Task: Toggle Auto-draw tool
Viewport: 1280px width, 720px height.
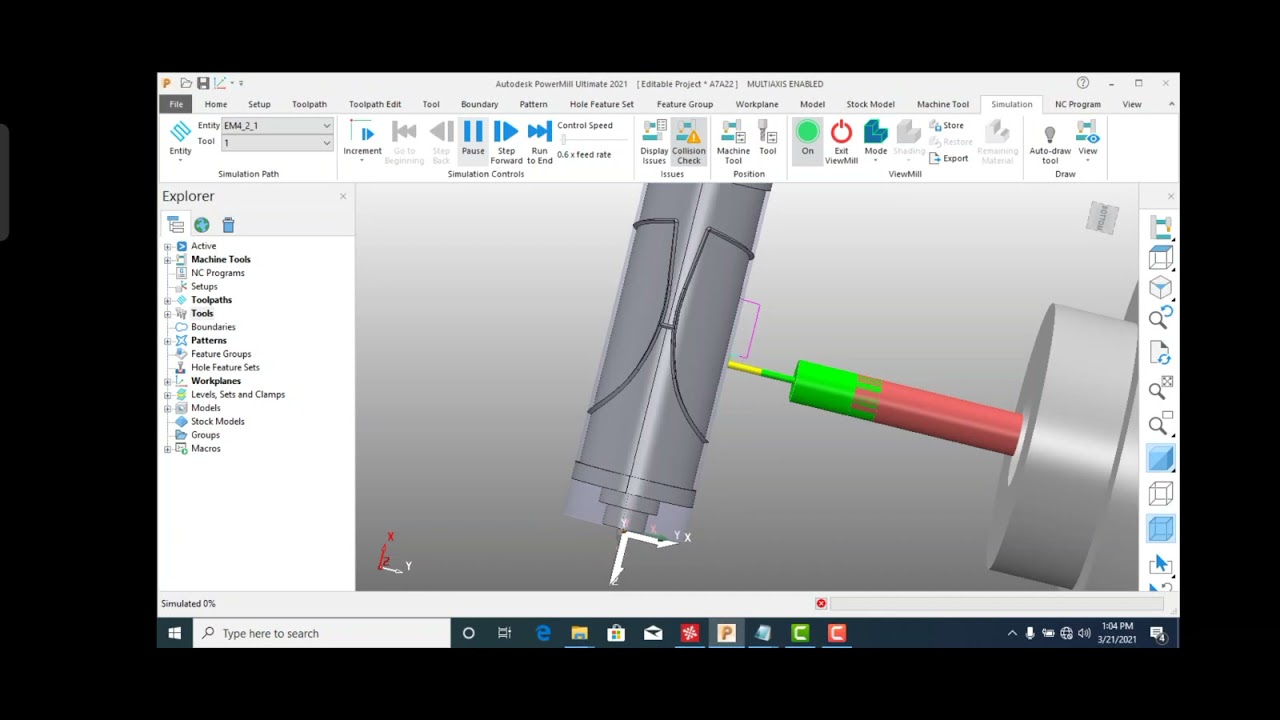Action: tap(1050, 141)
